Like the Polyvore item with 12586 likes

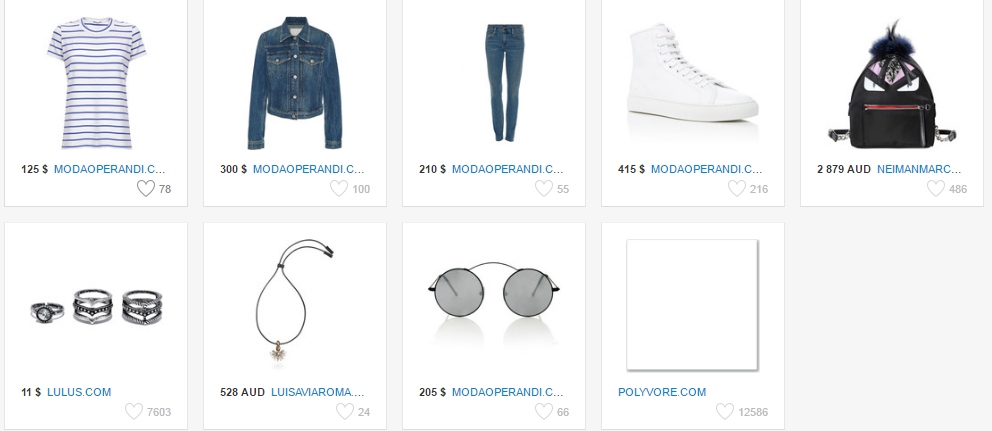(725, 411)
